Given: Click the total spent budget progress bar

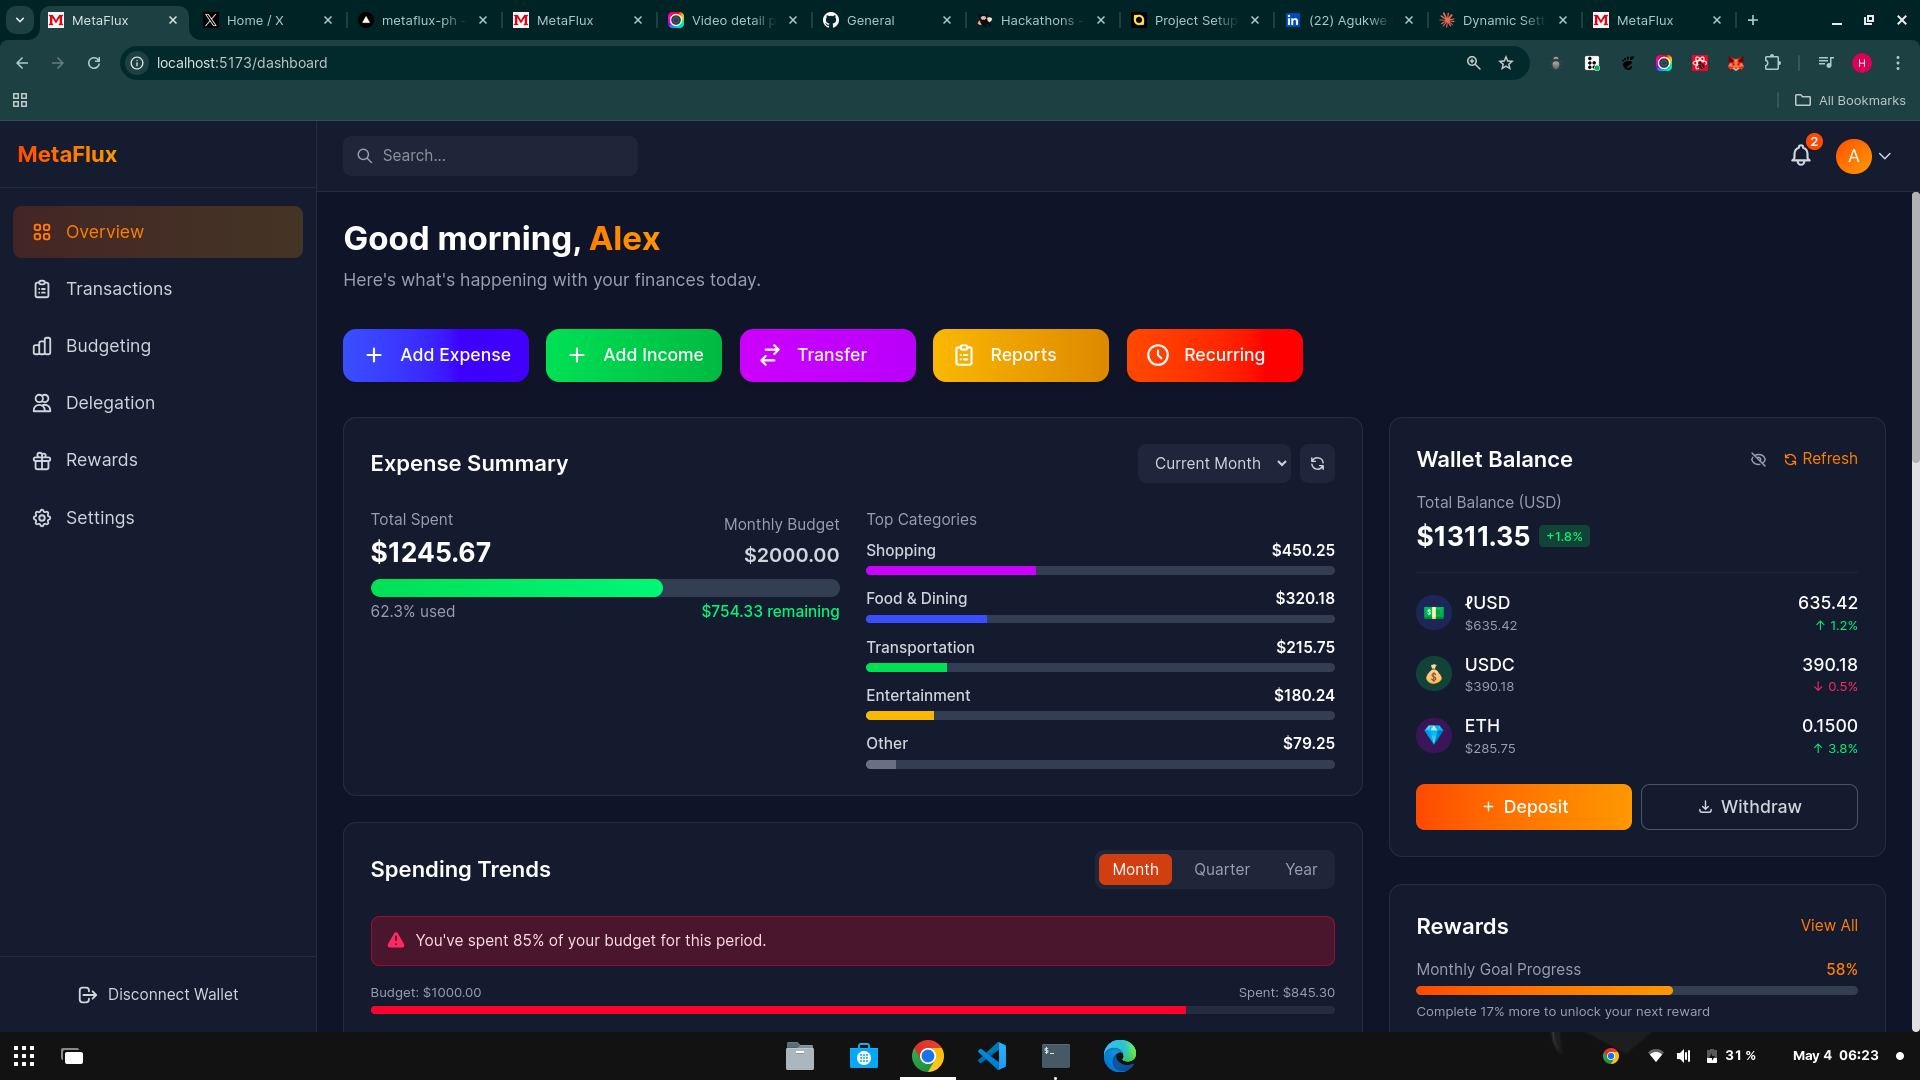Looking at the screenshot, I should point(604,588).
